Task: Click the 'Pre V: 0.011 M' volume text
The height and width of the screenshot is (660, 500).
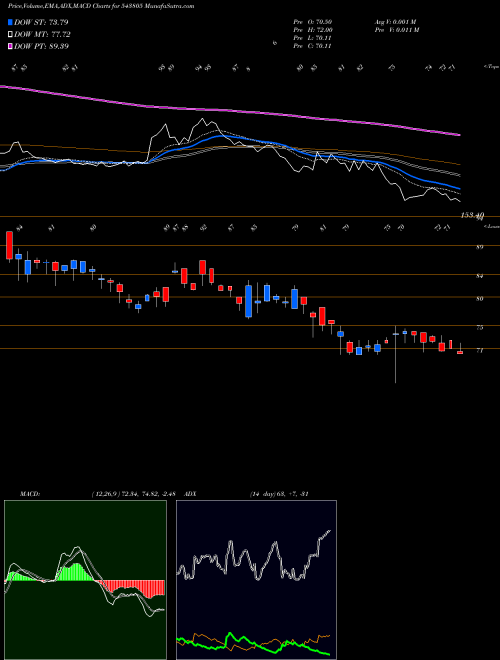Action: coord(396,30)
